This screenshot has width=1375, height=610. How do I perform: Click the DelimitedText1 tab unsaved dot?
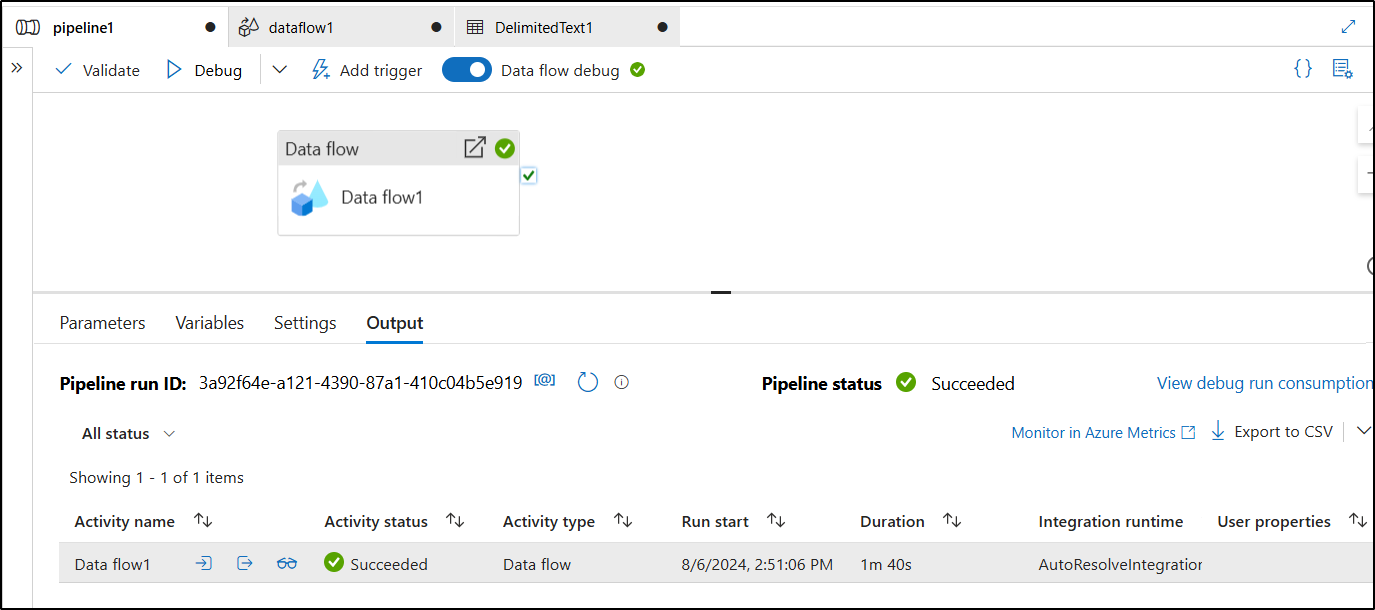pyautogui.click(x=662, y=27)
